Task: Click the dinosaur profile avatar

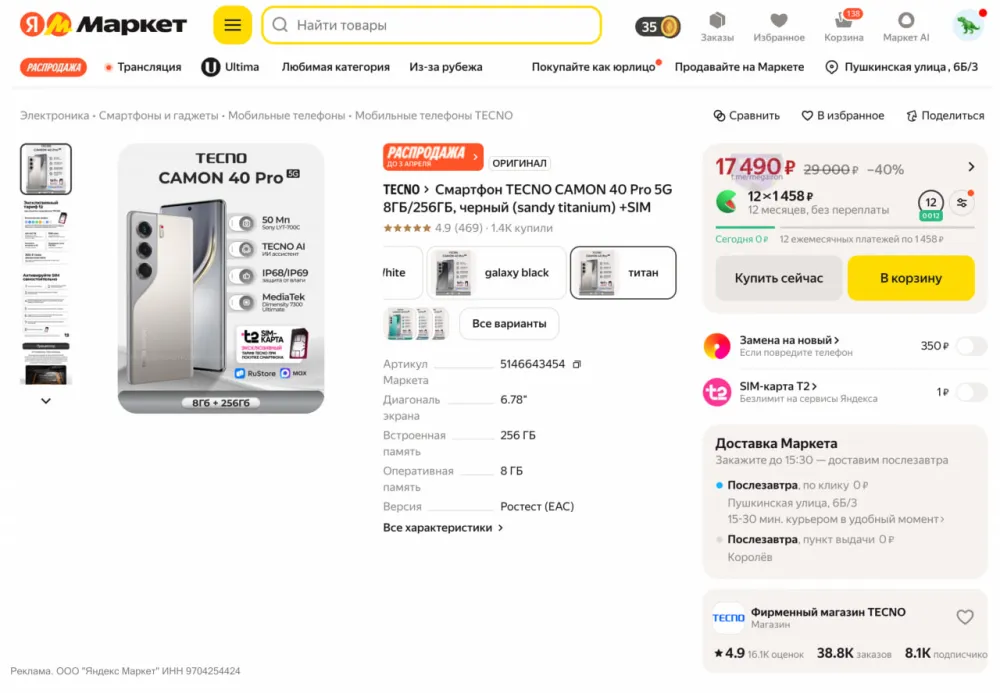Action: pyautogui.click(x=968, y=26)
